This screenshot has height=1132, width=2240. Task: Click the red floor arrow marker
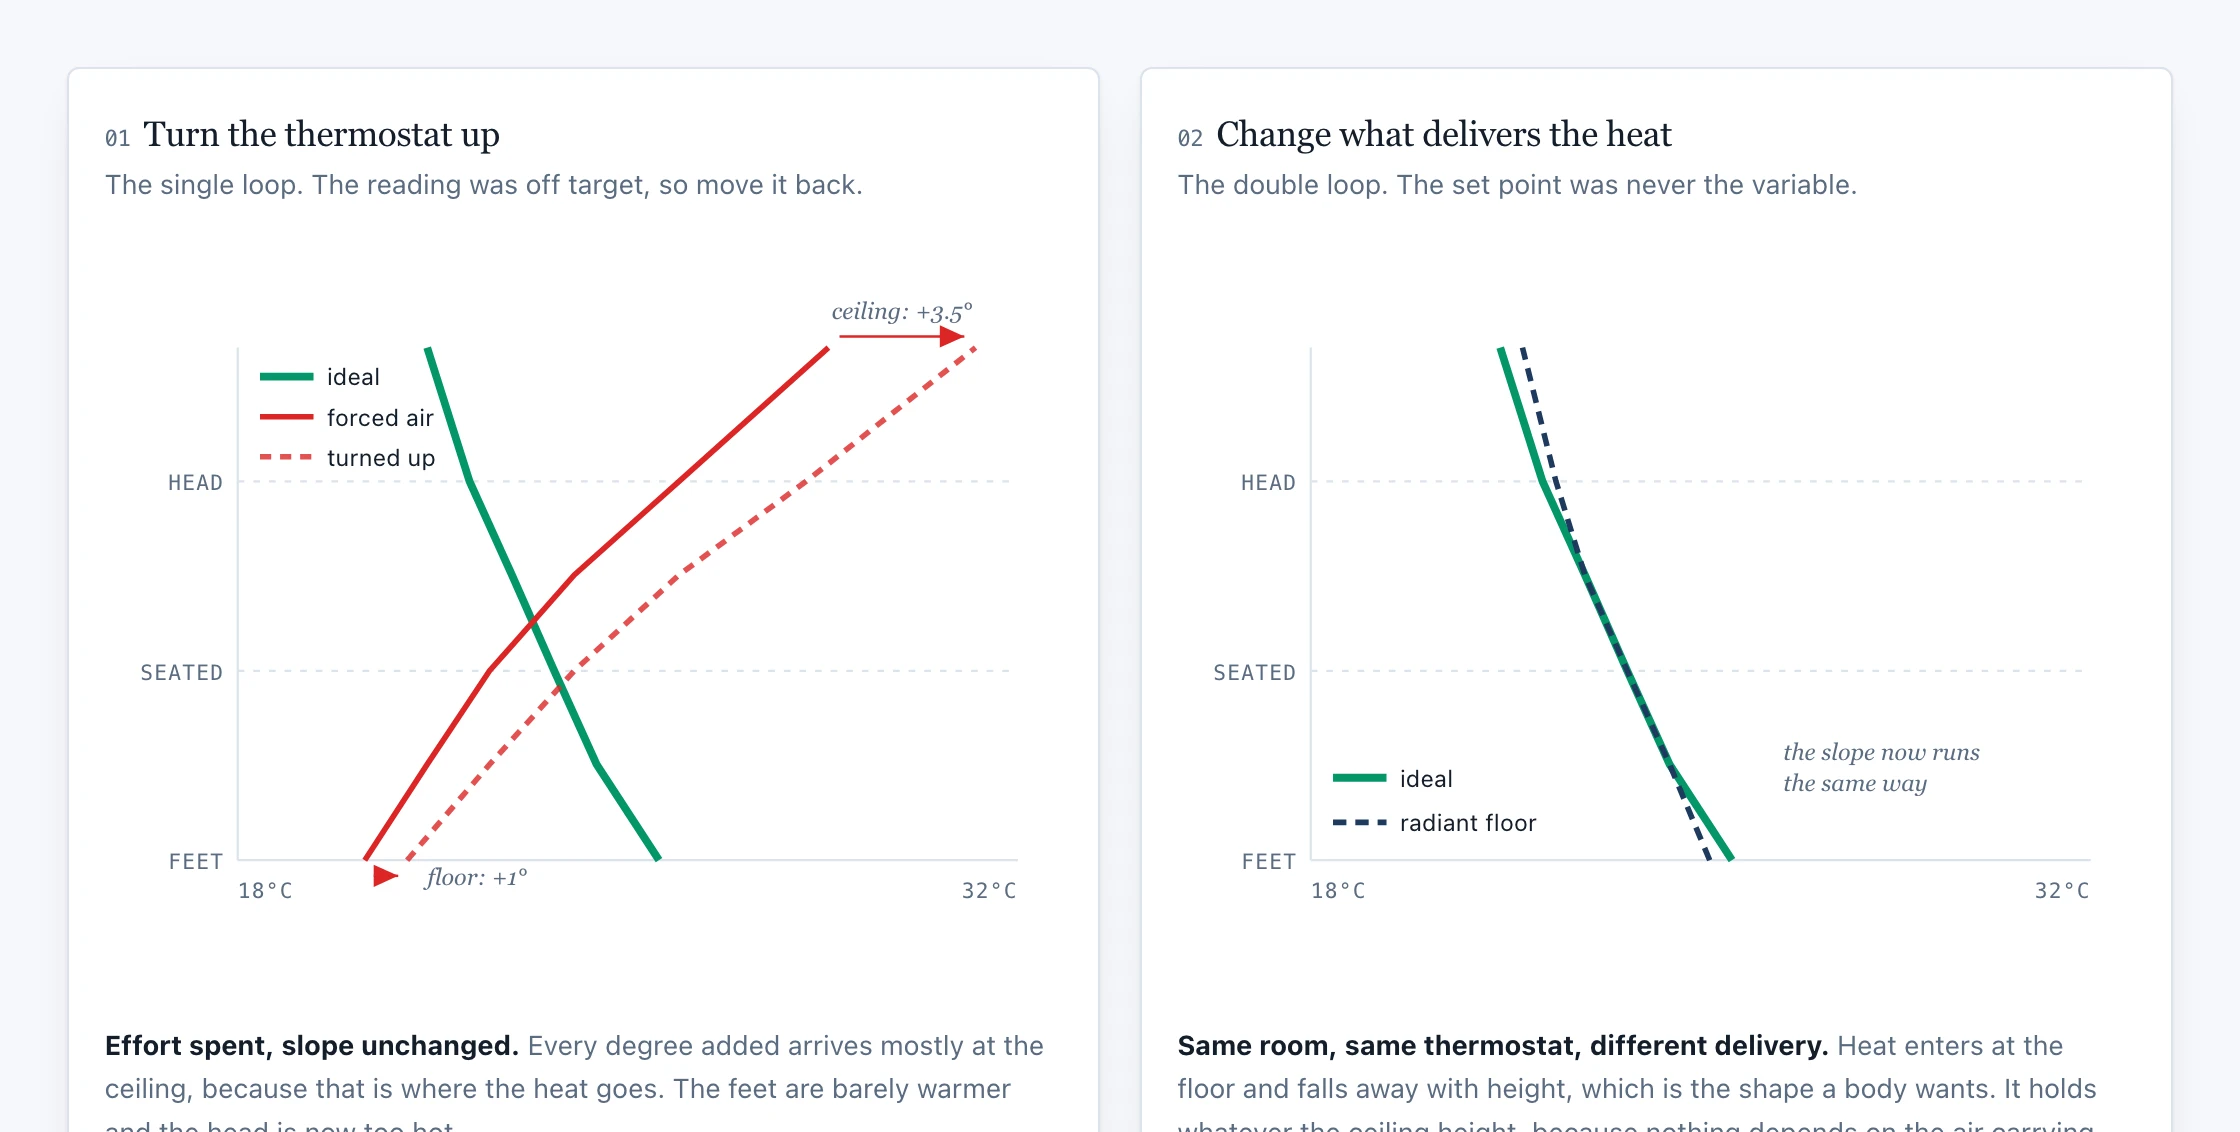tap(386, 877)
